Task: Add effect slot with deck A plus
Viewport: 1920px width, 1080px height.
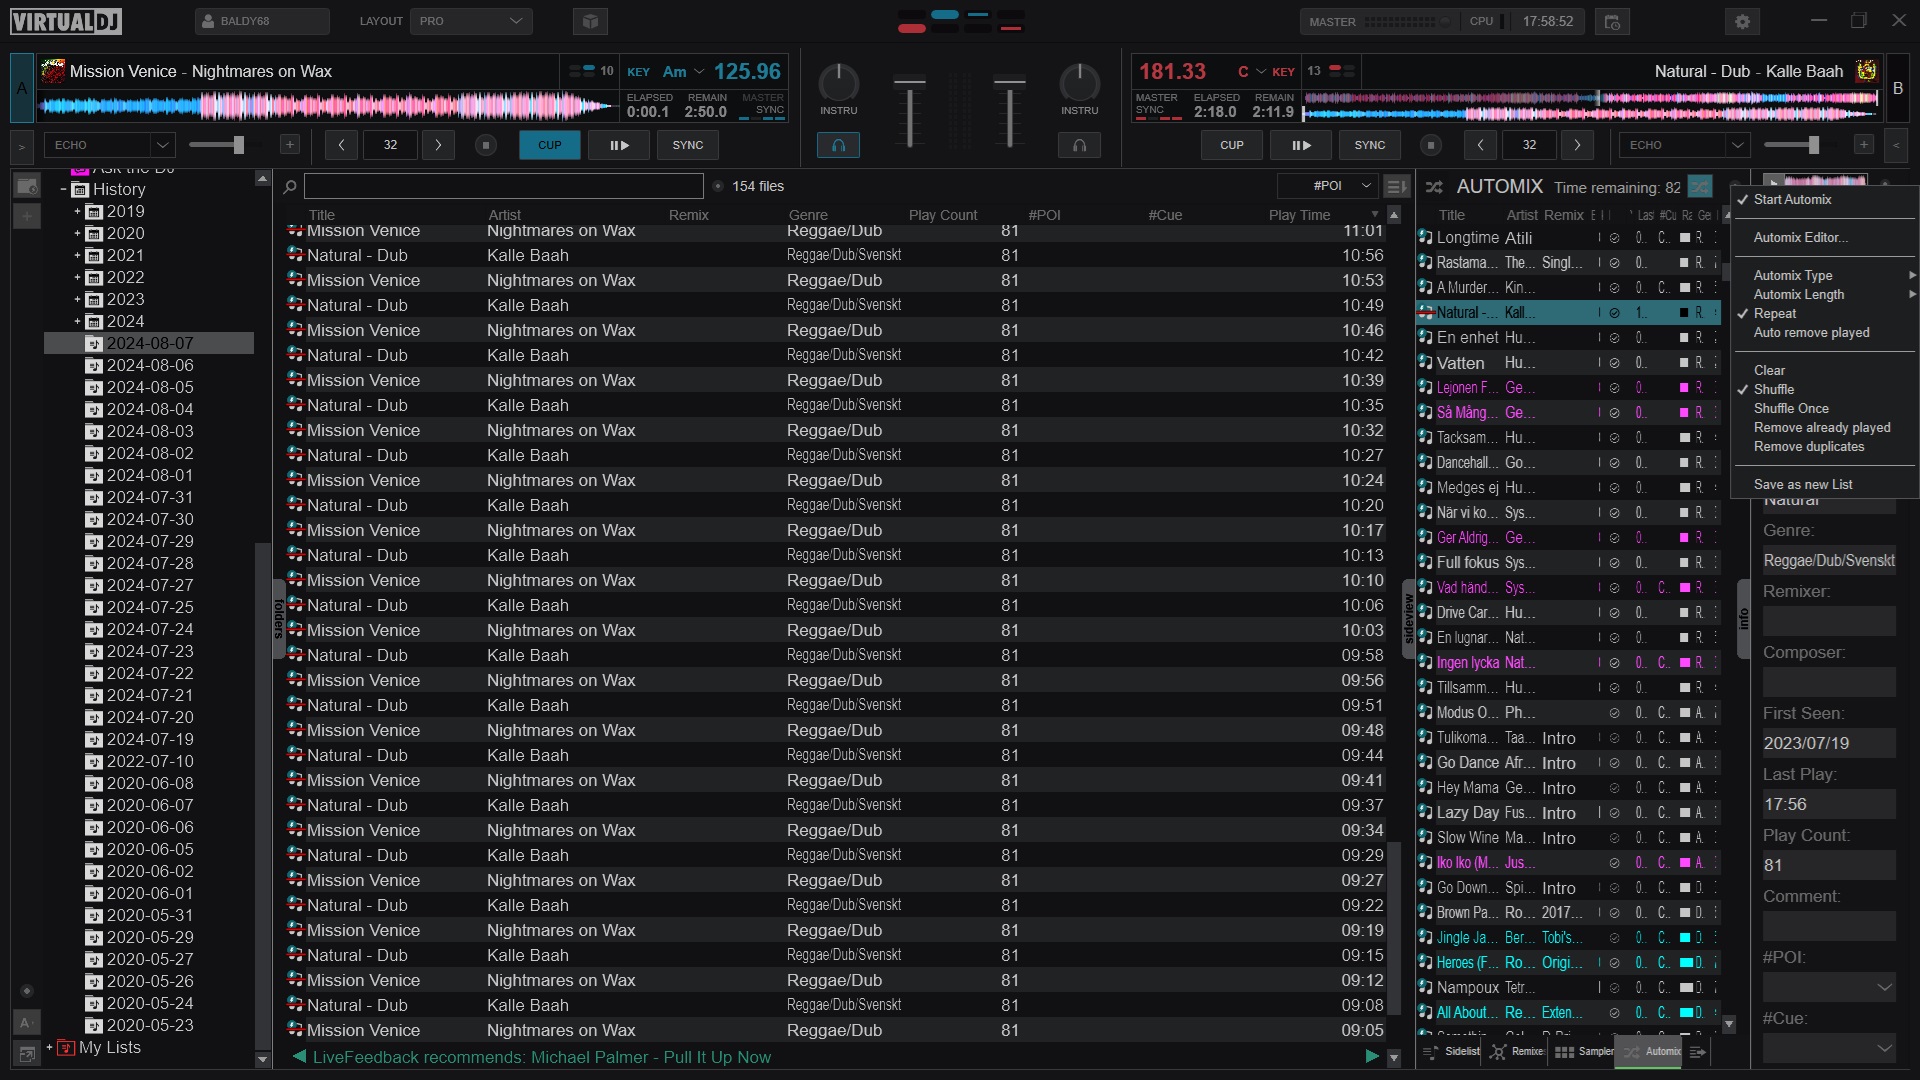Action: pos(290,145)
